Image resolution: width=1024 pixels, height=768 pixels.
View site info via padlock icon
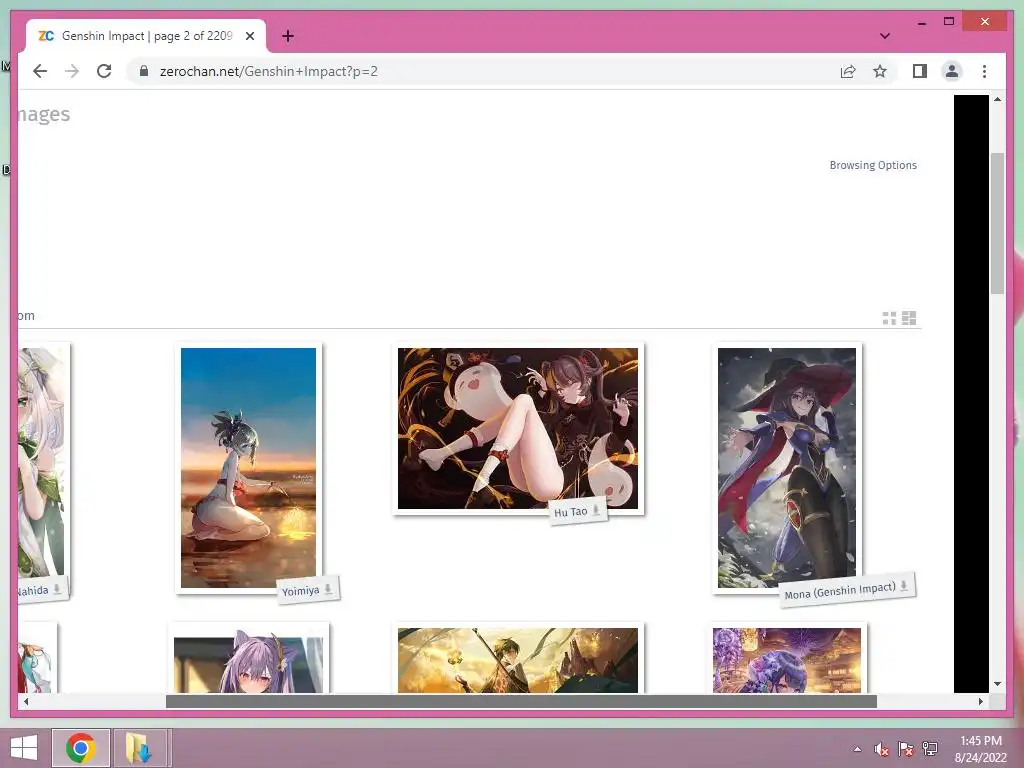coord(144,71)
